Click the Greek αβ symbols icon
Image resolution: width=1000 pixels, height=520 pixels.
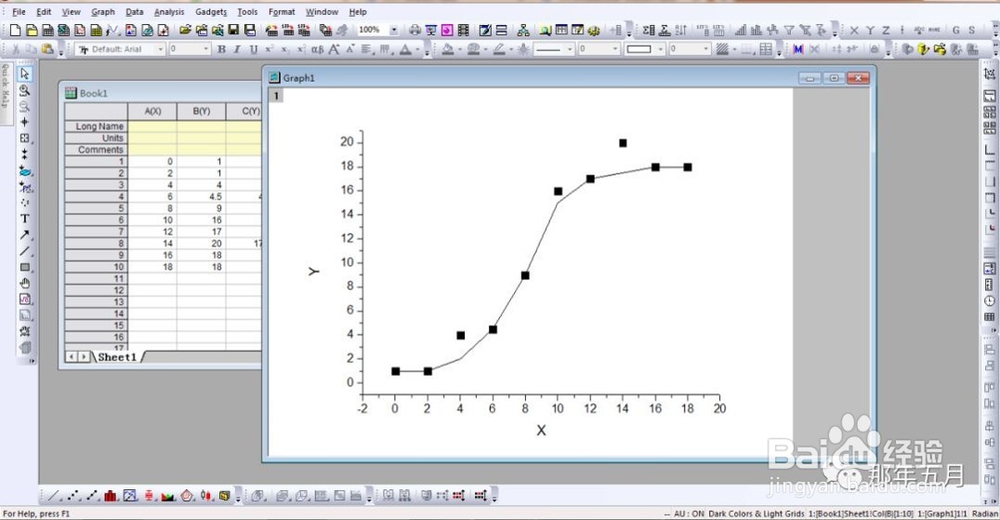point(317,49)
